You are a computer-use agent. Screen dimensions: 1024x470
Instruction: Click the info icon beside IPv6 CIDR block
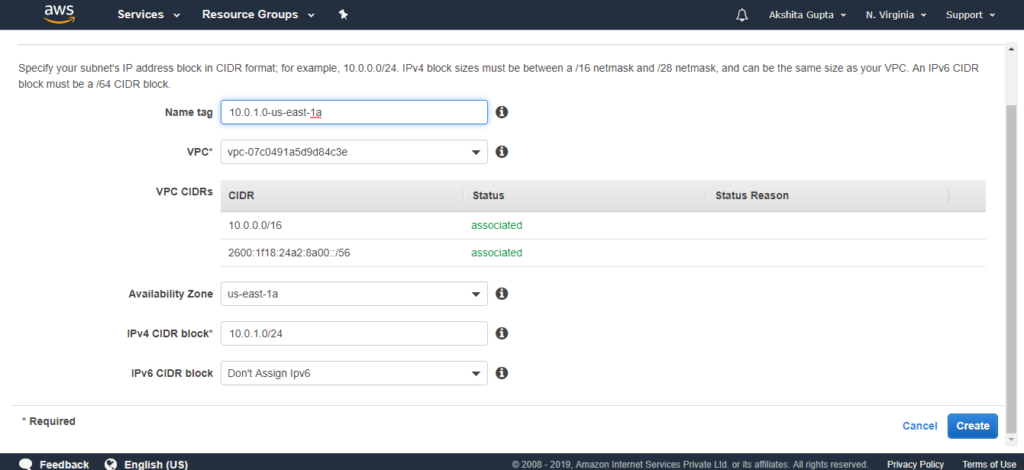[x=502, y=373]
